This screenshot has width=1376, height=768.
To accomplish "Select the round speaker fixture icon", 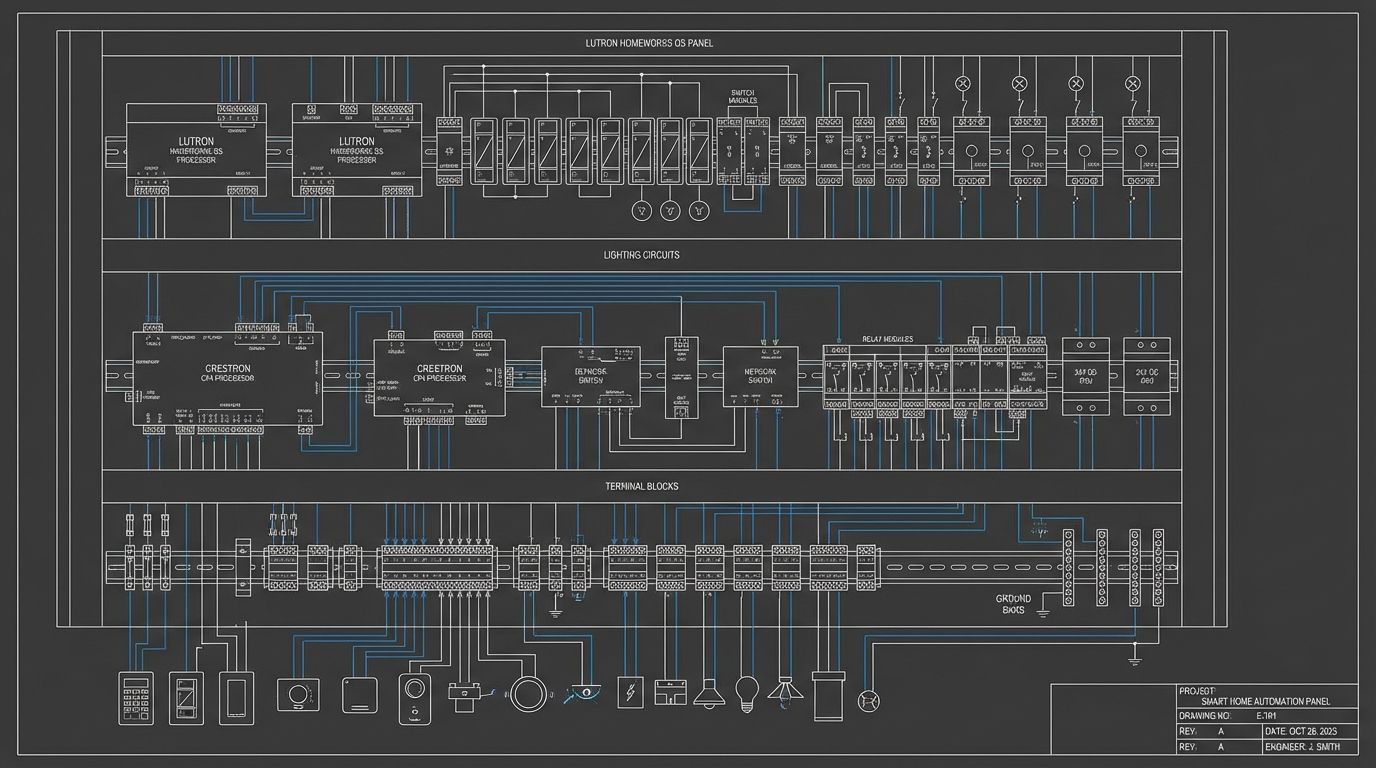I will coord(528,696).
